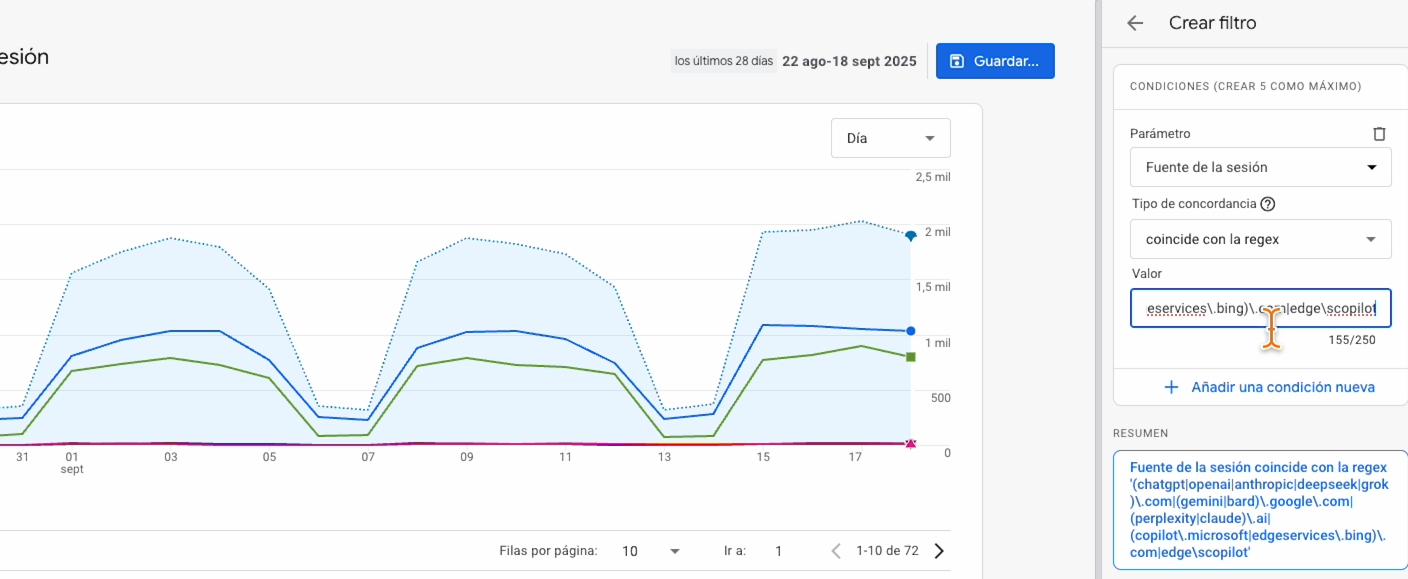Image resolution: width=1408 pixels, height=579 pixels.
Task: Change Filas por página dropdown value
Action: pos(650,551)
